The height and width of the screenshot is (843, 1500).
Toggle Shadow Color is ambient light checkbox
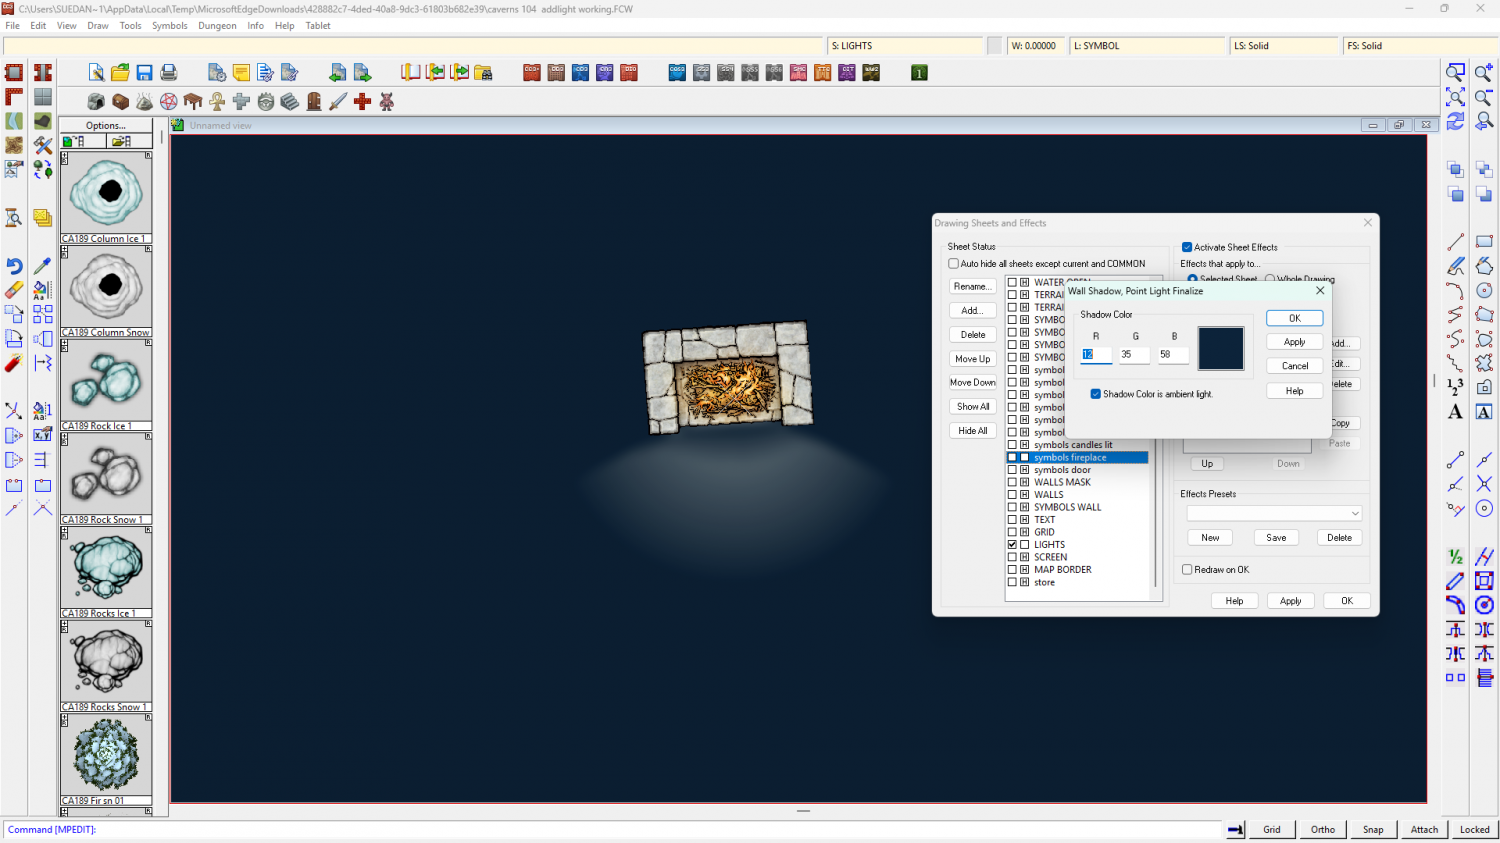tap(1096, 394)
